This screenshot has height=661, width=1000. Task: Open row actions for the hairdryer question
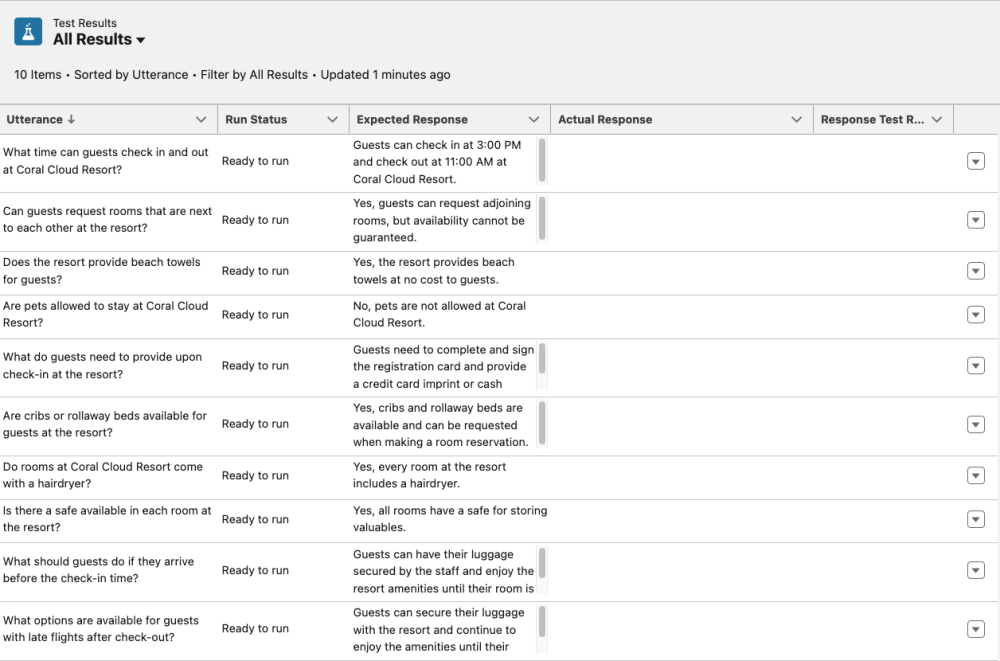(976, 477)
